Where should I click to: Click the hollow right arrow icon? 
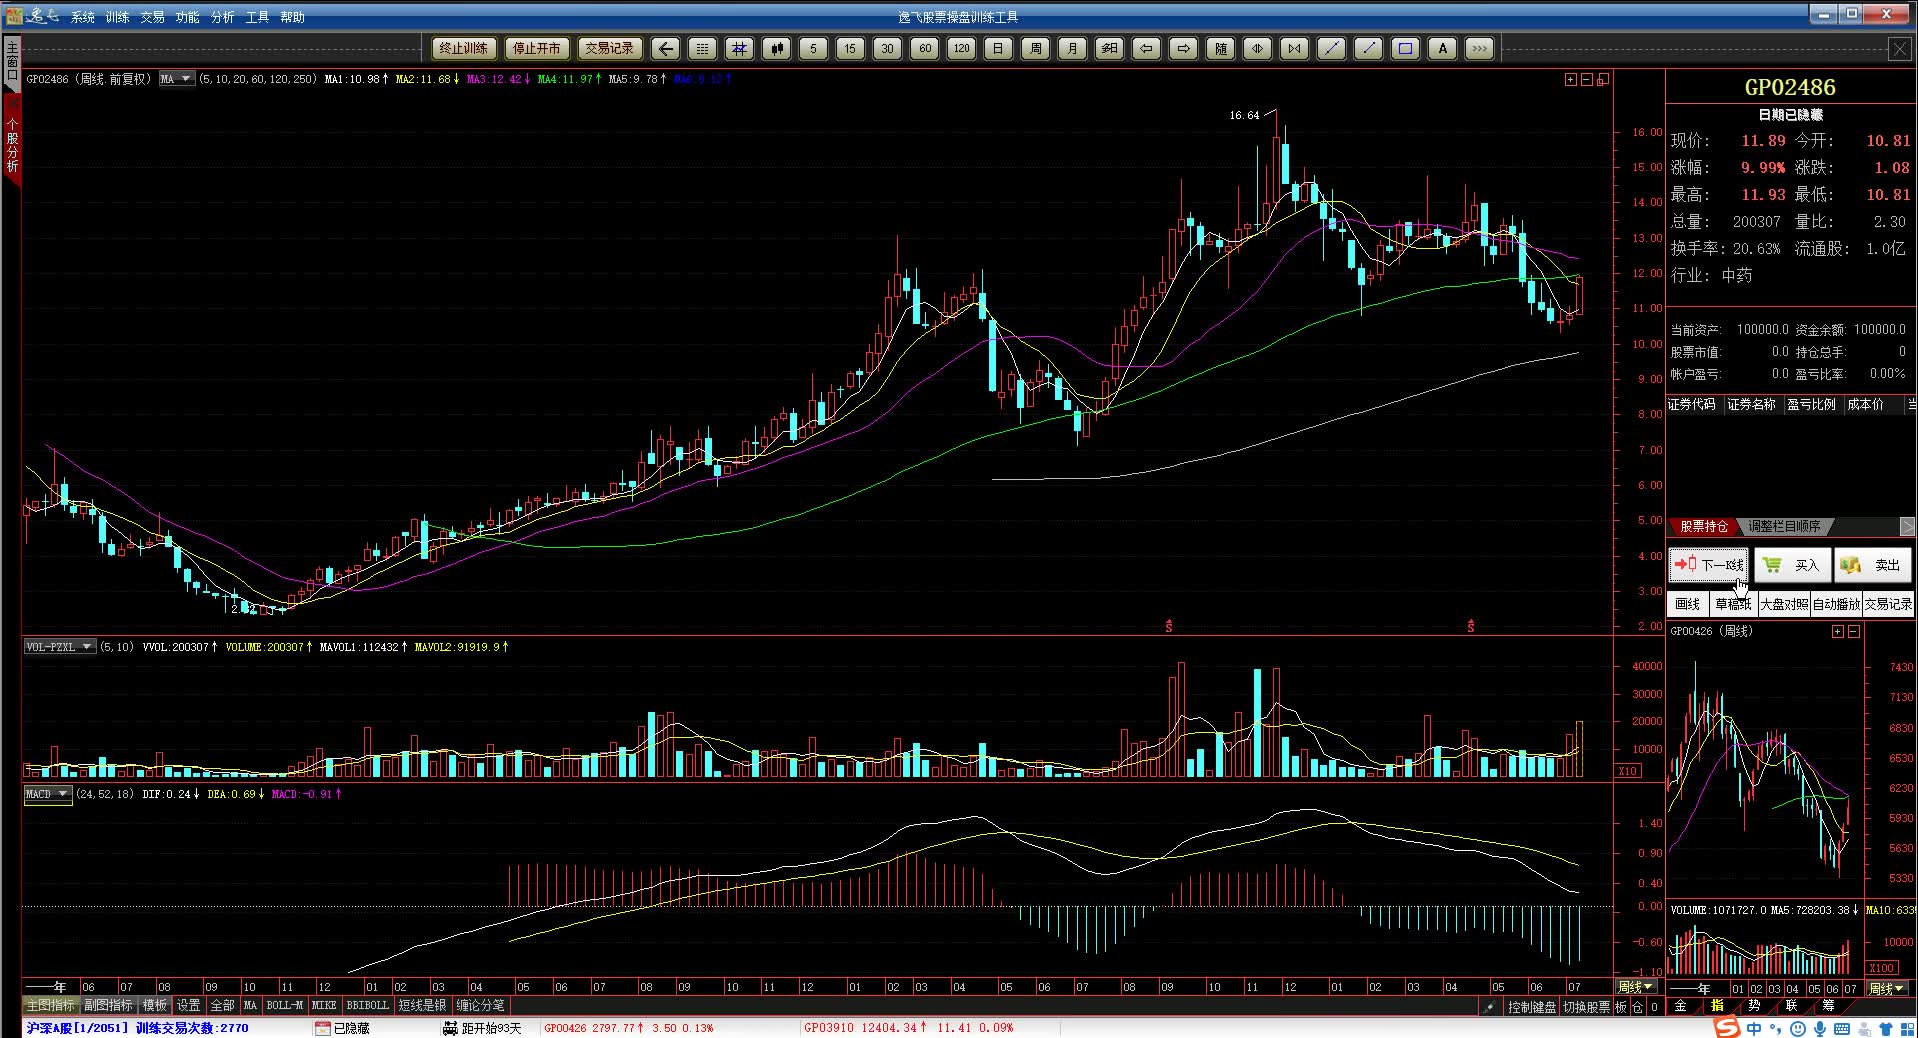tap(1184, 48)
